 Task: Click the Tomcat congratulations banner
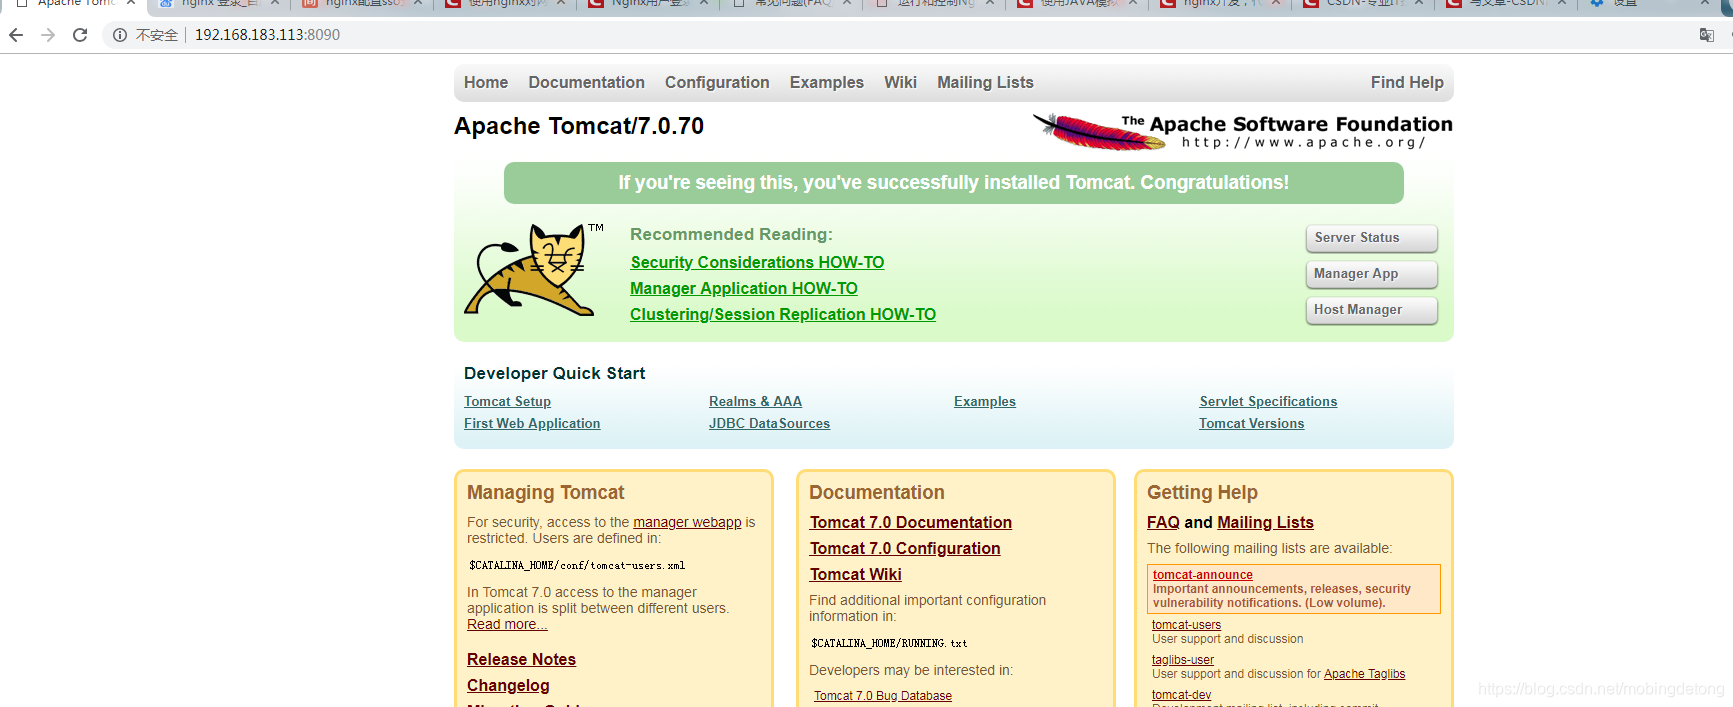coord(953,183)
